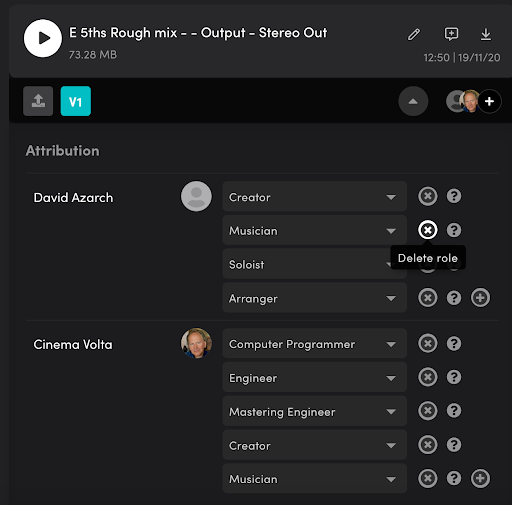The image size is (512, 505).
Task: Add another role for David Azarch
Action: point(480,298)
